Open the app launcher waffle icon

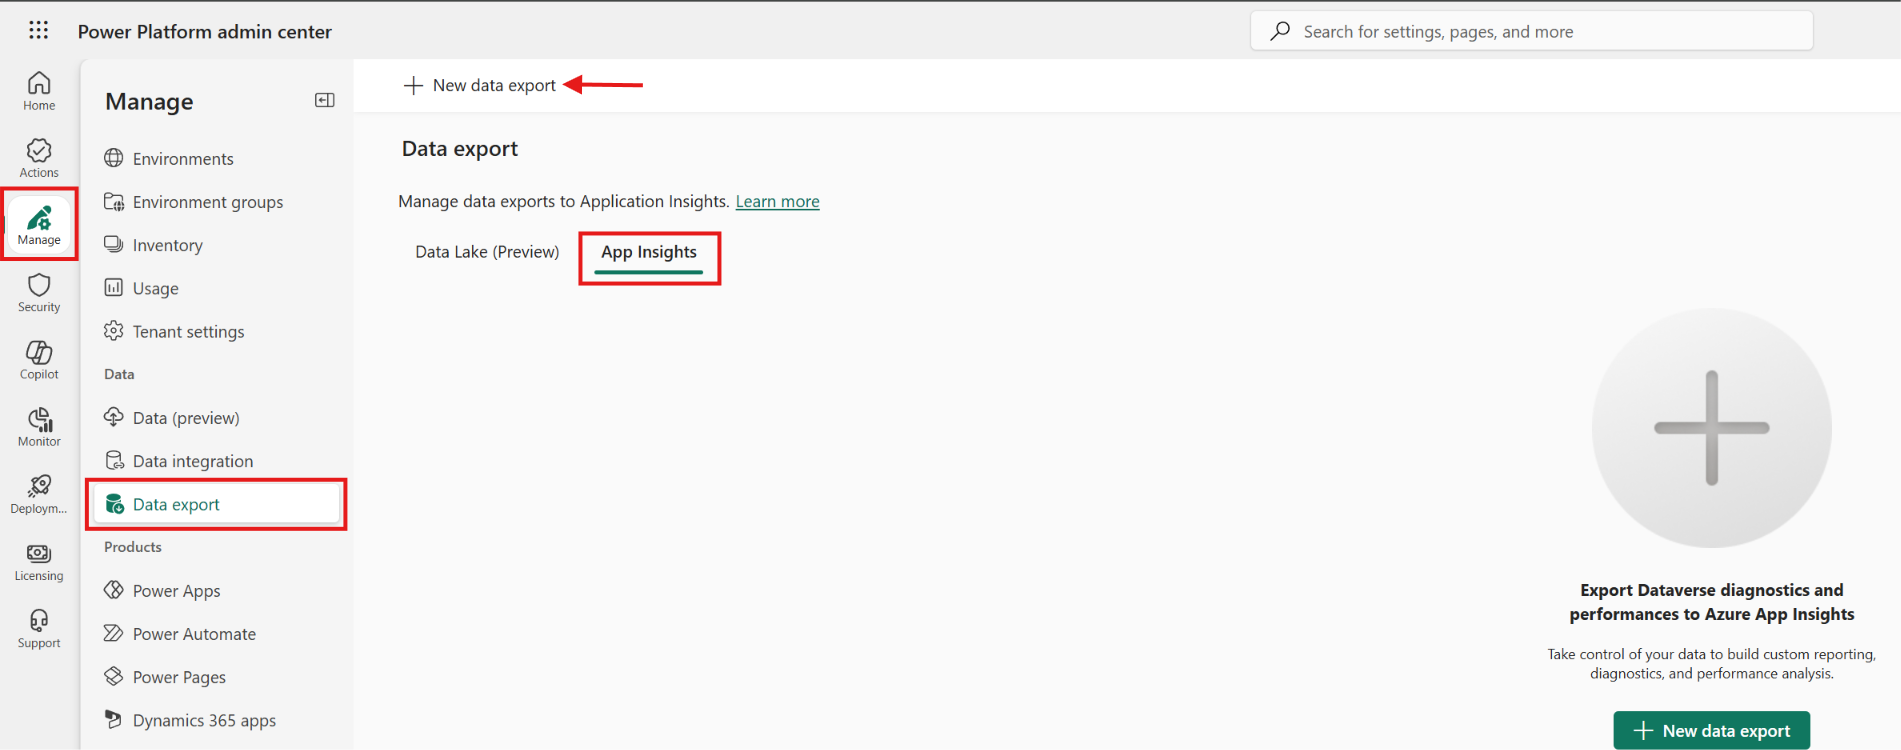coord(38,30)
